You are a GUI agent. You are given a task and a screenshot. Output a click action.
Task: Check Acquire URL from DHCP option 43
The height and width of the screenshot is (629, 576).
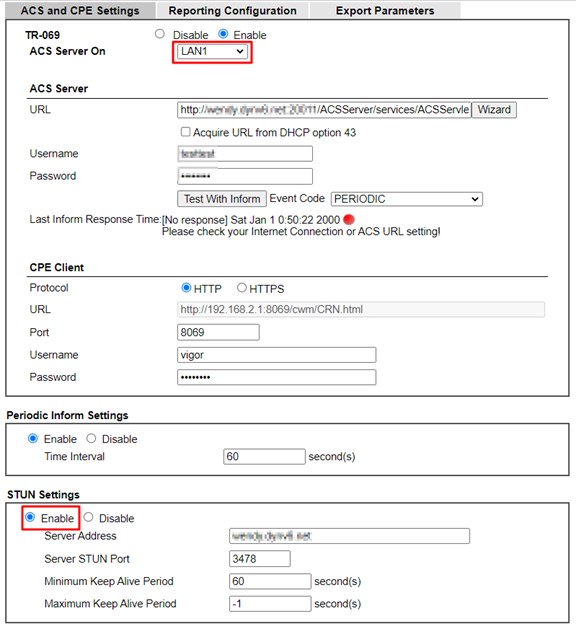pyautogui.click(x=185, y=132)
